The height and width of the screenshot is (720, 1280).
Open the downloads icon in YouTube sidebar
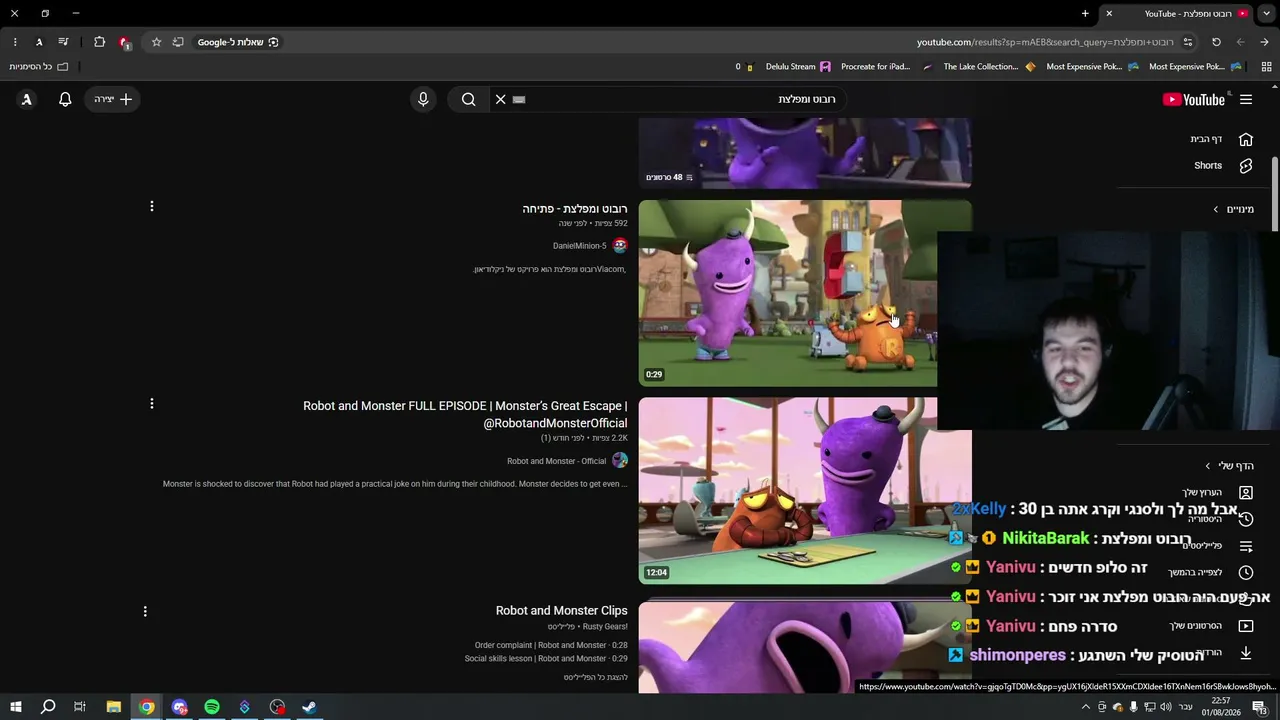pos(1246,652)
